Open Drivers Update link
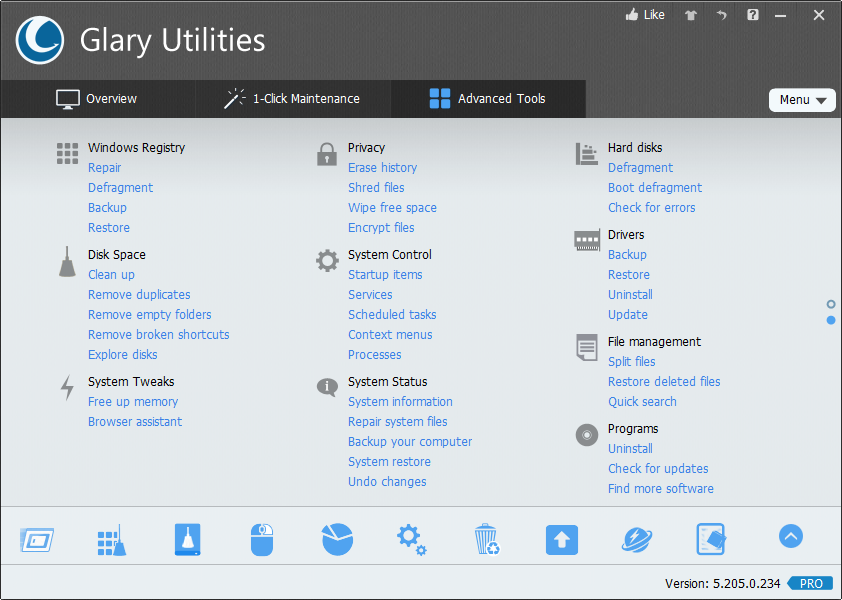The image size is (842, 600). [628, 315]
